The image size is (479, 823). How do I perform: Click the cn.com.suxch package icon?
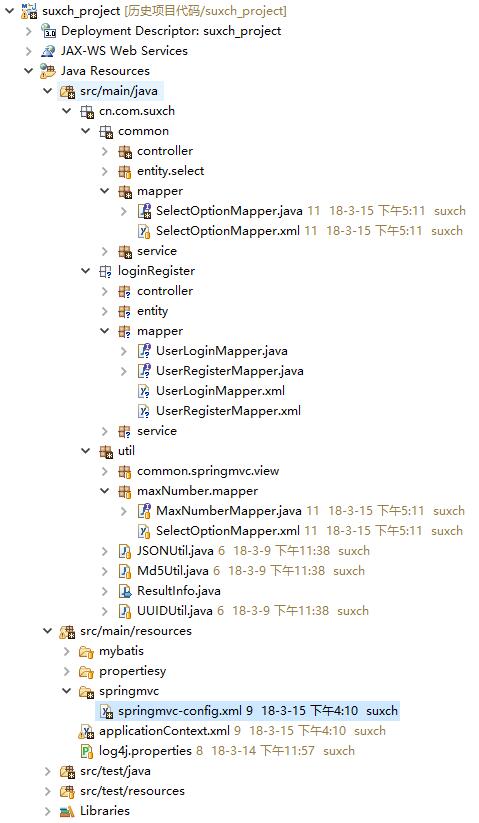click(87, 111)
